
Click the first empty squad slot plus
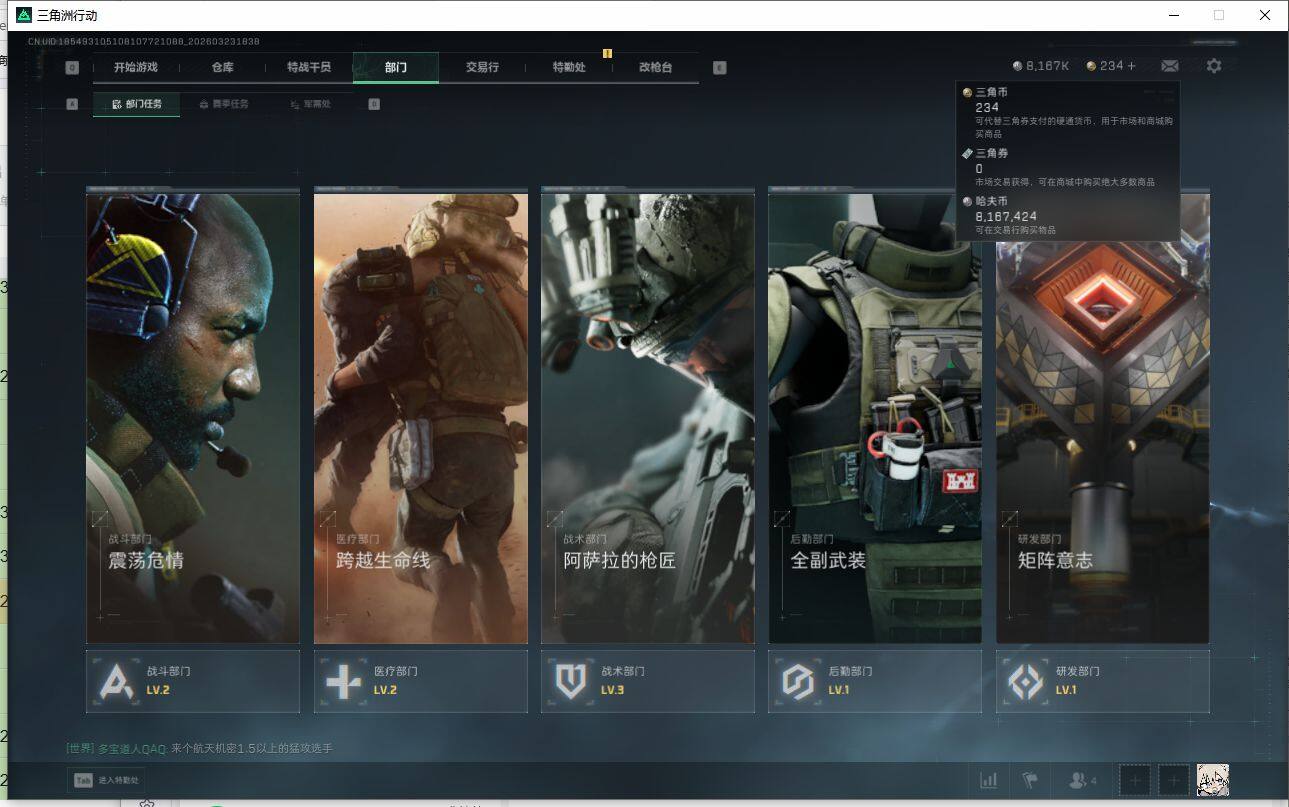tap(1135, 780)
